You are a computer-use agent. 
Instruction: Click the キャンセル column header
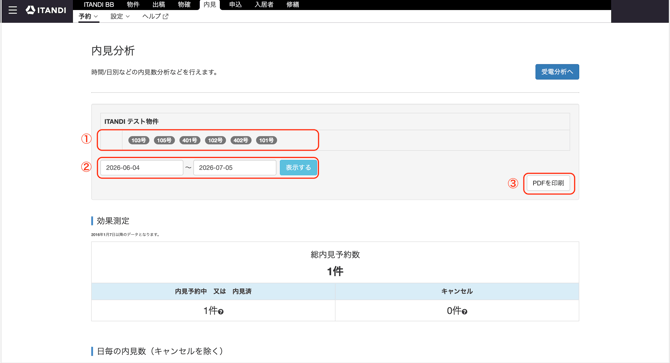pos(457,291)
